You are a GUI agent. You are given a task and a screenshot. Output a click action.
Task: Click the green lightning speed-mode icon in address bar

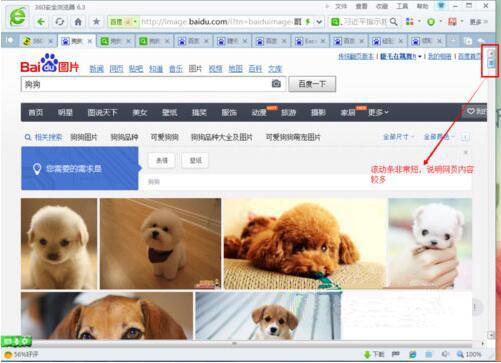[308, 22]
